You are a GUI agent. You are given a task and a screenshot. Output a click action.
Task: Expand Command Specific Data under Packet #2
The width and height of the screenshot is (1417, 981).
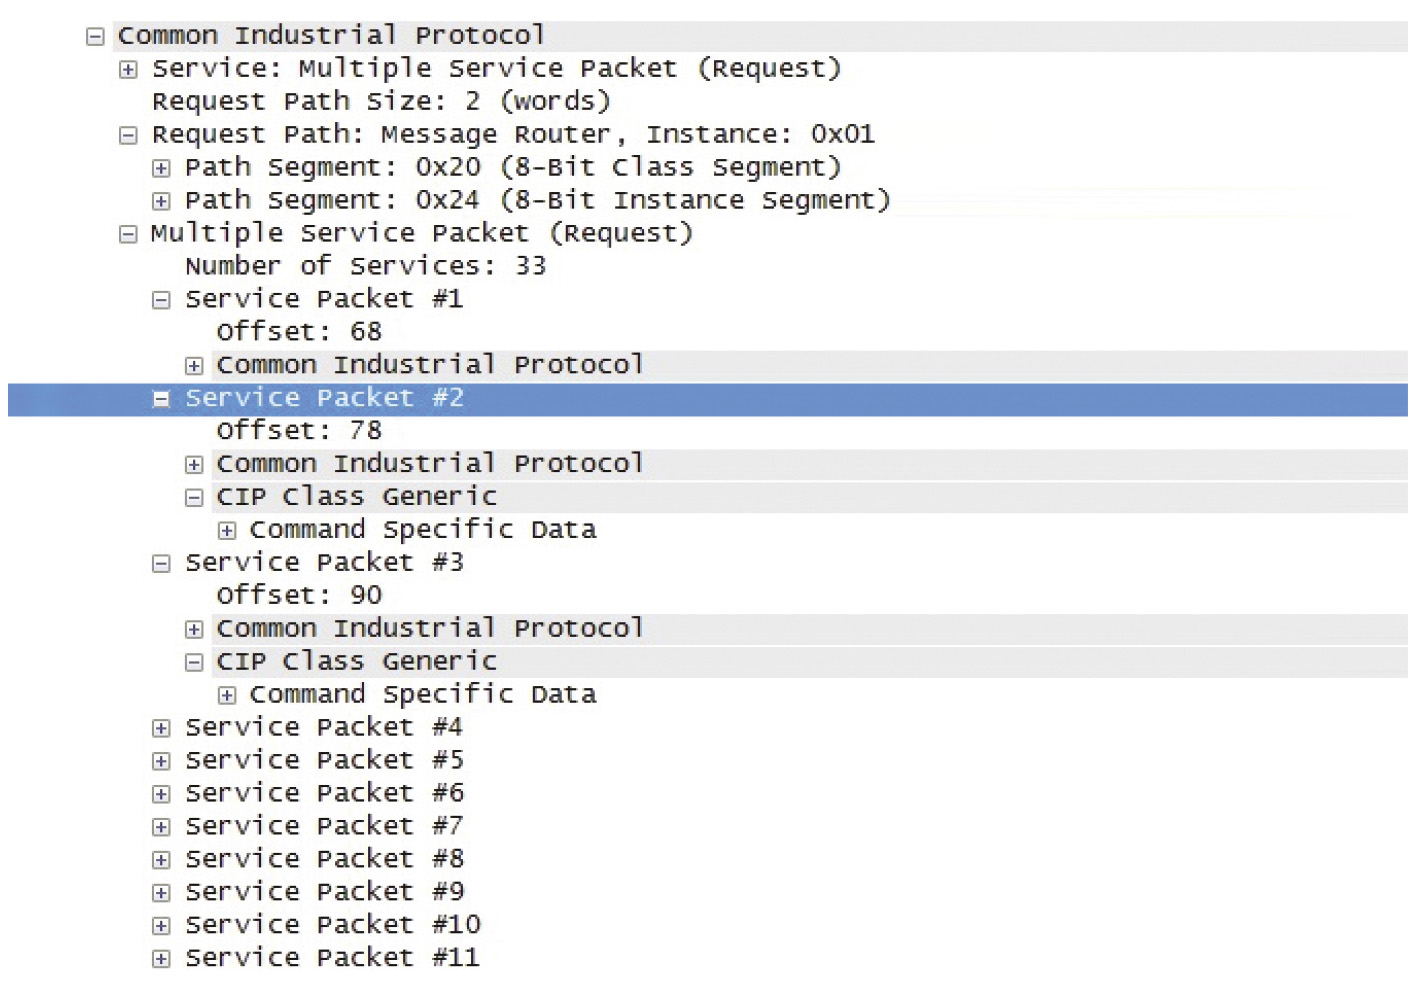pyautogui.click(x=227, y=531)
